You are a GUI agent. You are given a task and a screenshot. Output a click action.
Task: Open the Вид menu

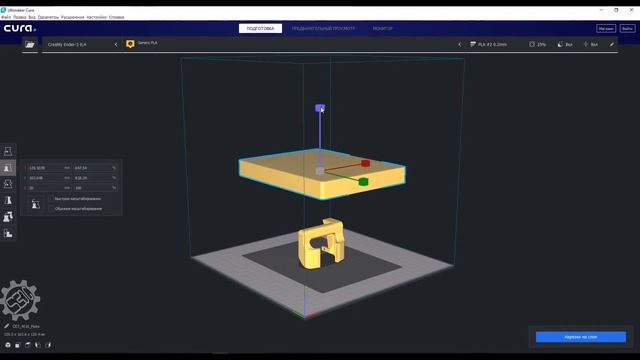tap(32, 17)
